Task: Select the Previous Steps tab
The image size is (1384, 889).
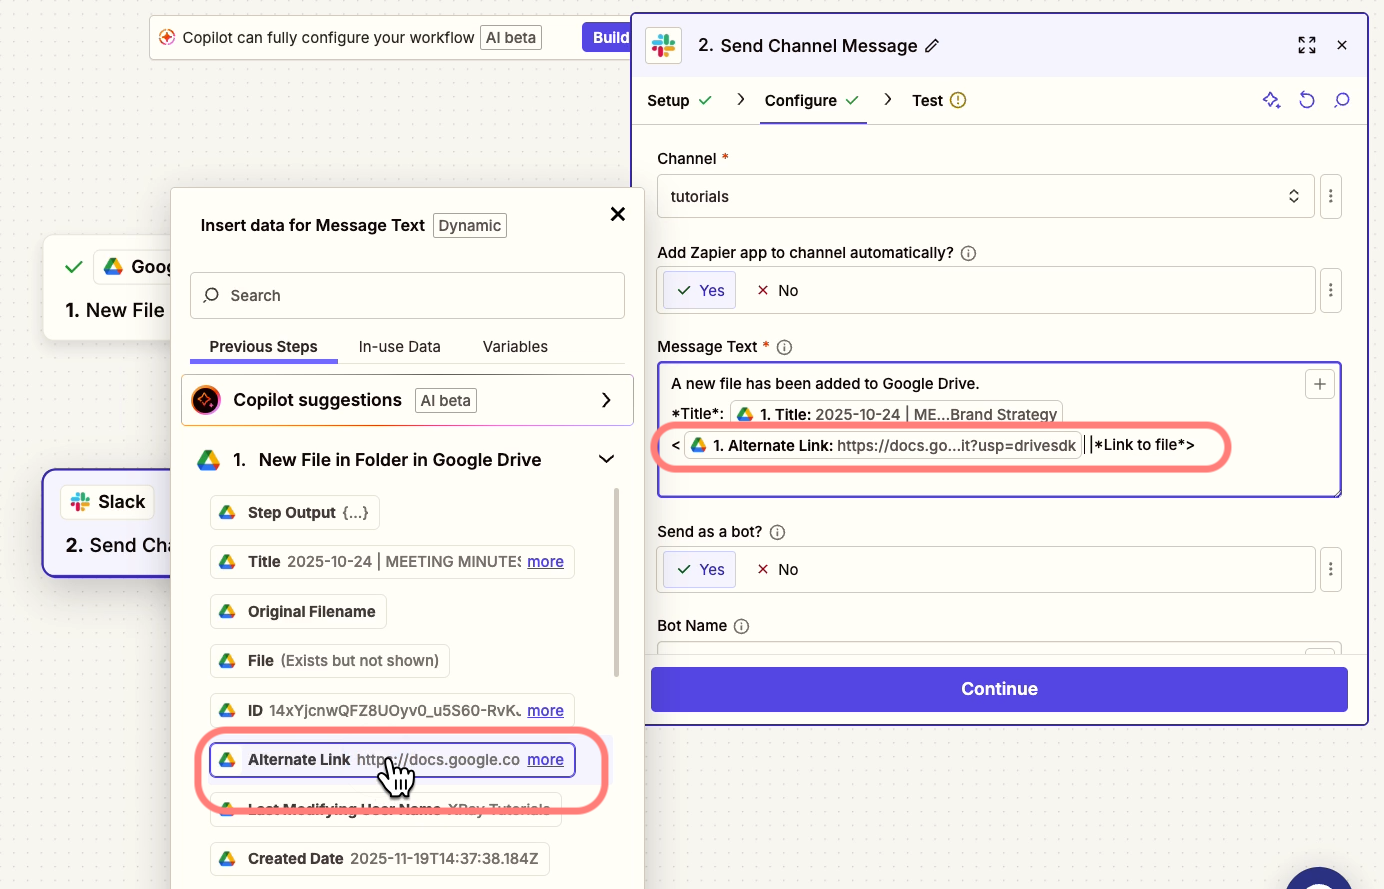Action: (263, 347)
